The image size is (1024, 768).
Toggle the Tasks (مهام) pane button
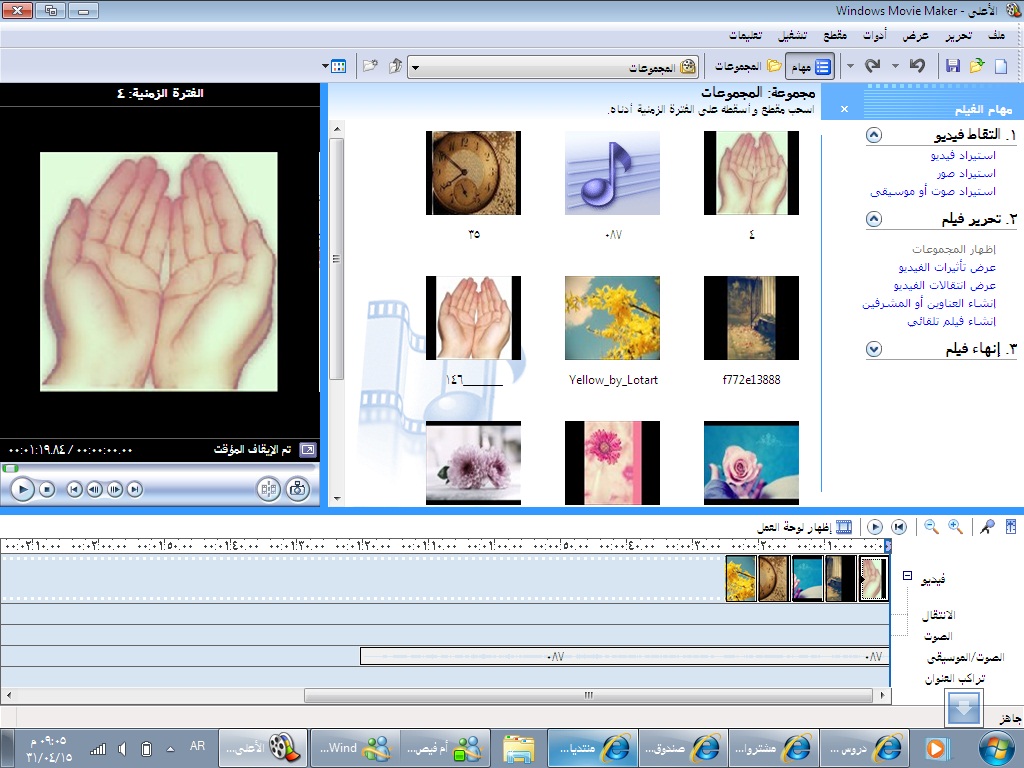click(810, 67)
